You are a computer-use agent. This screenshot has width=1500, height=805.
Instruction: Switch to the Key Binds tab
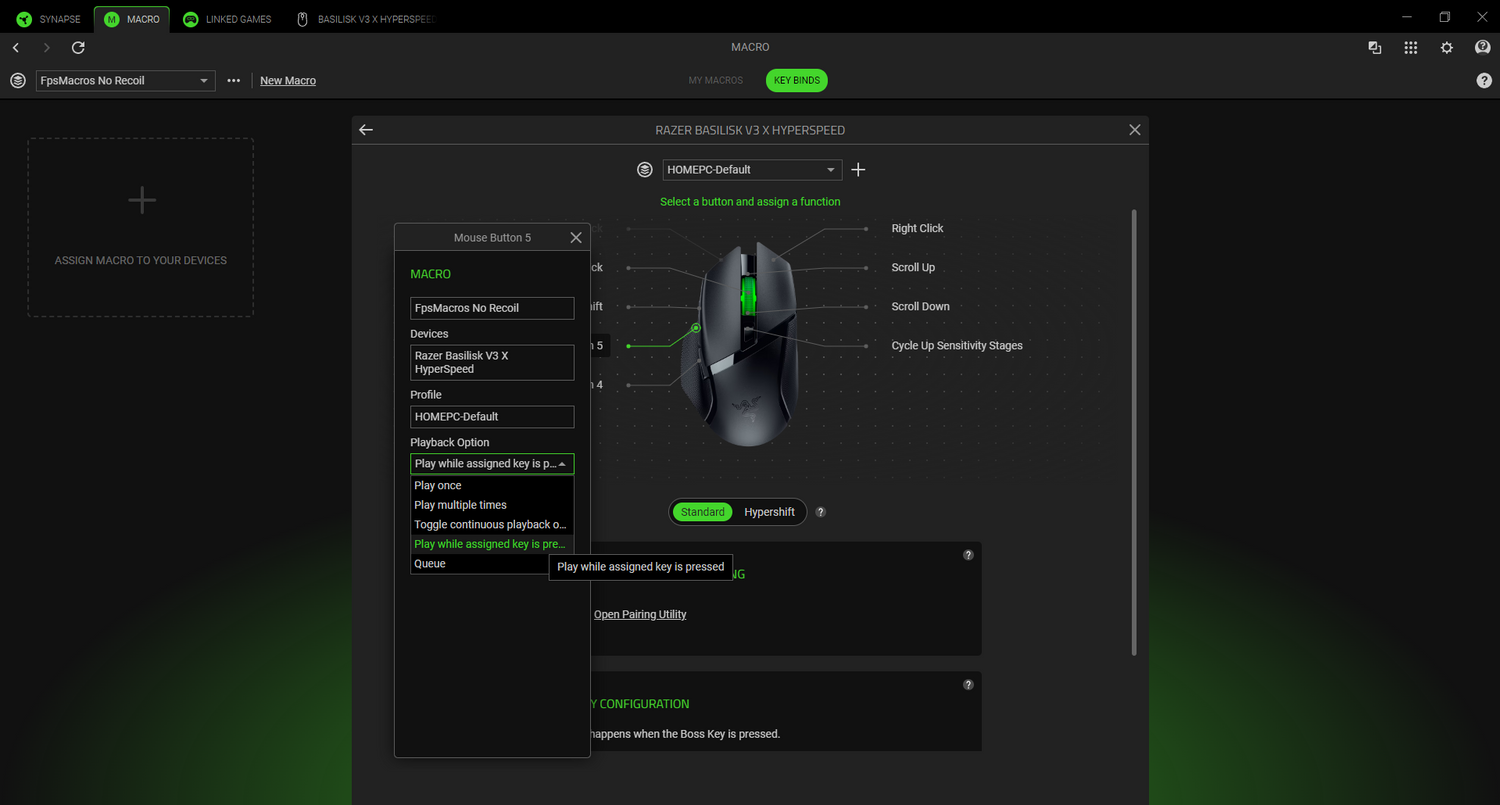pos(796,81)
